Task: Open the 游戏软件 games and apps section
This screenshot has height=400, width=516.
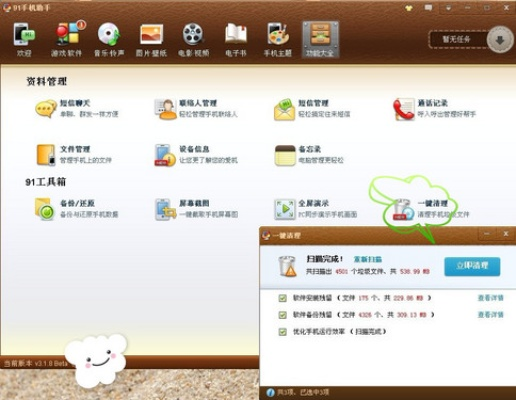Action: click(67, 39)
